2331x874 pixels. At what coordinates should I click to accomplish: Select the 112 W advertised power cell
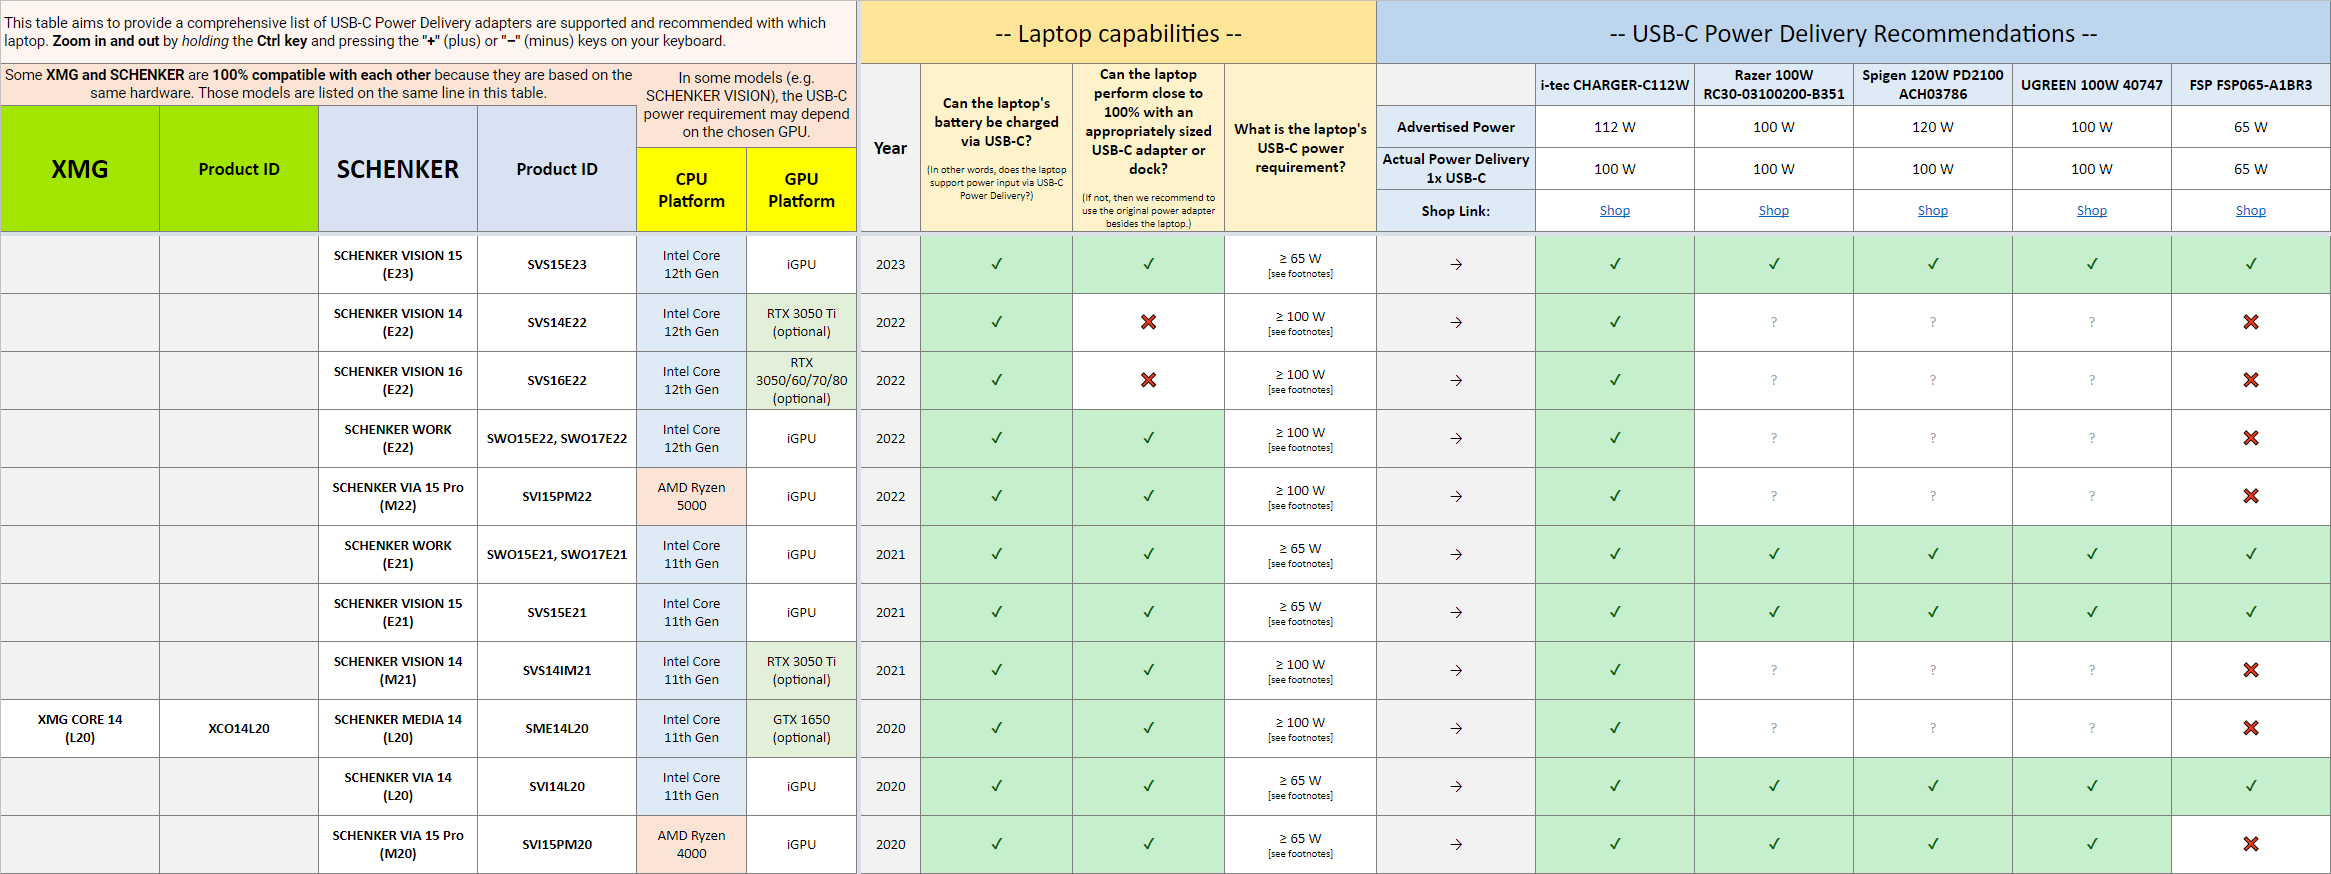(x=1615, y=127)
